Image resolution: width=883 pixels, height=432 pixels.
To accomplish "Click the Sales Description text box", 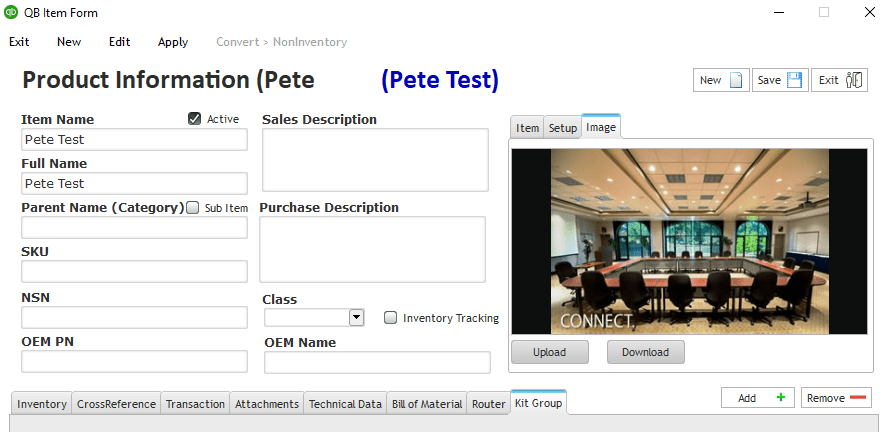I will 375,160.
